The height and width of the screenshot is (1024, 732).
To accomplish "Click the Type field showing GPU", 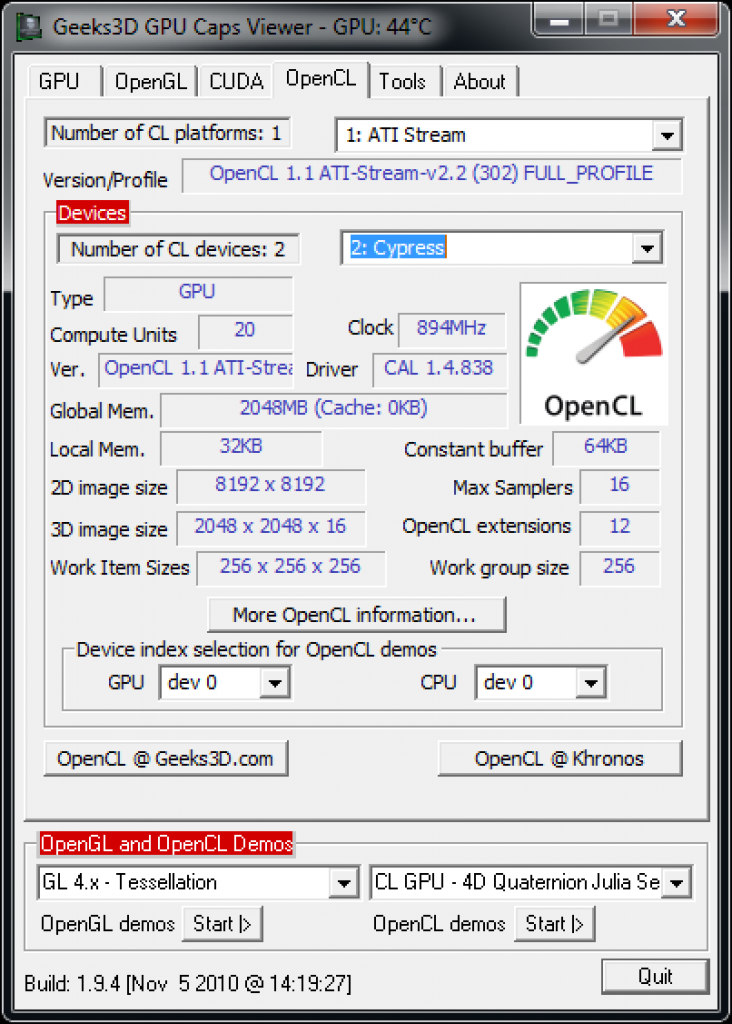I will [199, 293].
